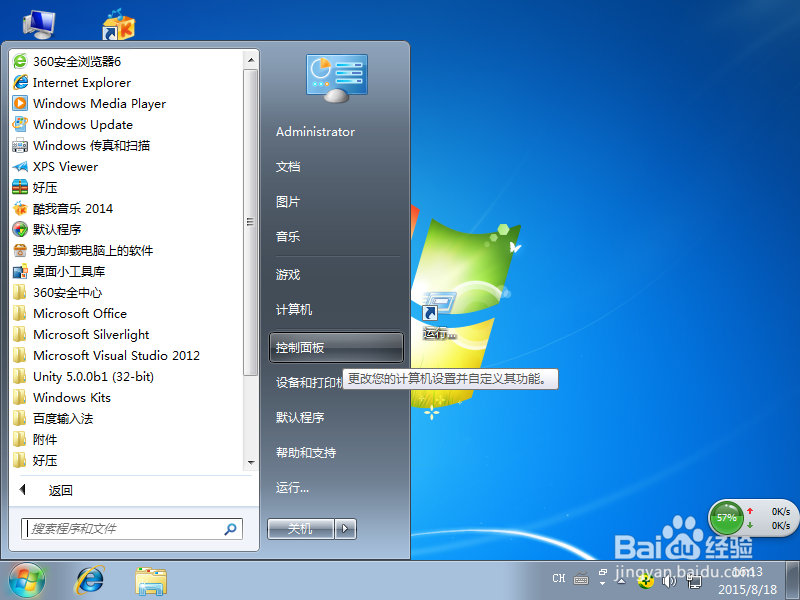Click the taskbar date 2015/8/18
800x600 pixels.
point(747,590)
